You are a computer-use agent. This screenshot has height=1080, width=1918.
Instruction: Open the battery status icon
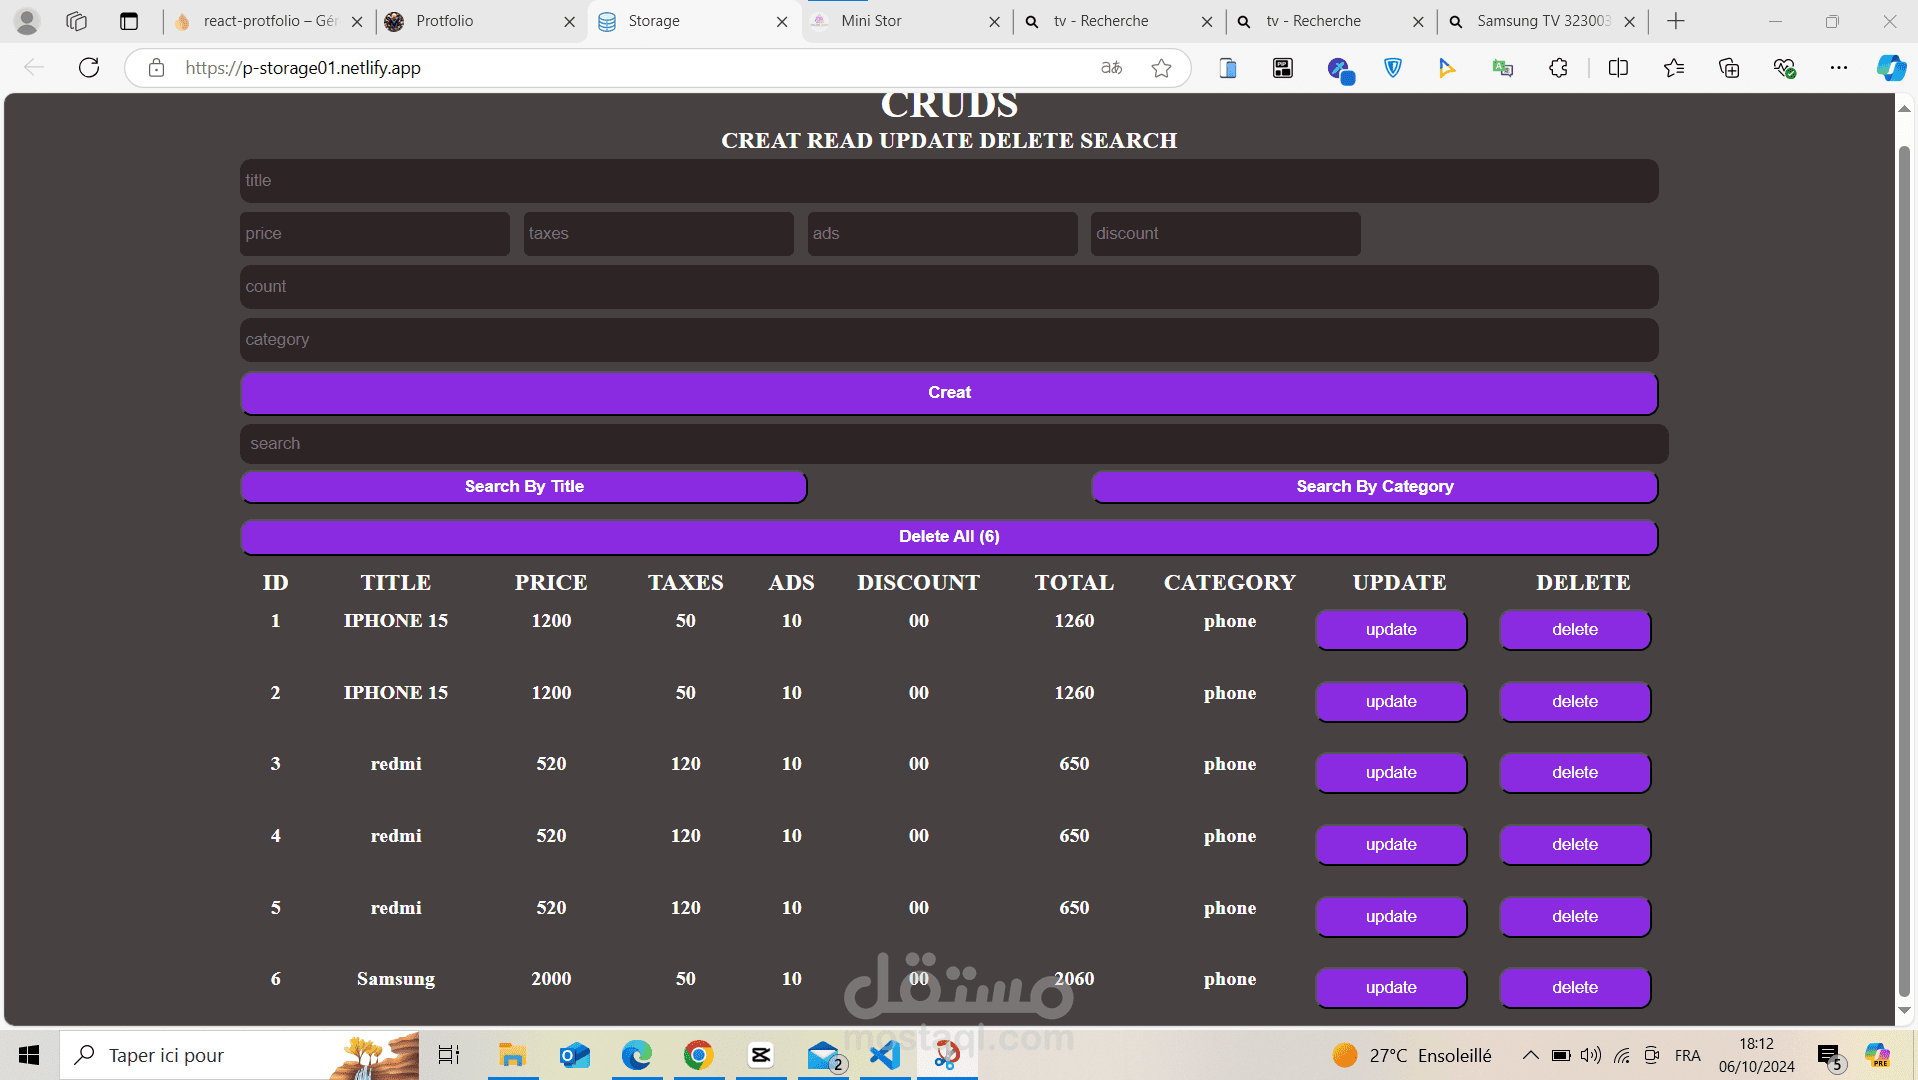(1561, 1055)
